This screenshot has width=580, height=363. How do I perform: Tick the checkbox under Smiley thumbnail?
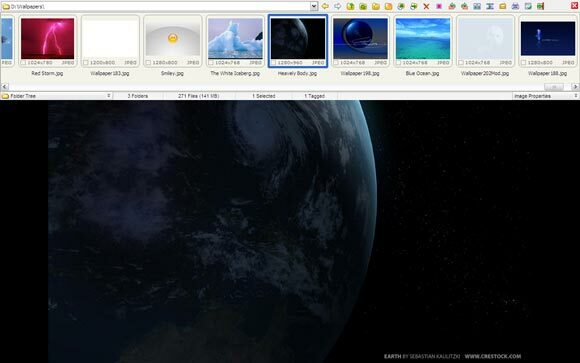click(x=148, y=63)
